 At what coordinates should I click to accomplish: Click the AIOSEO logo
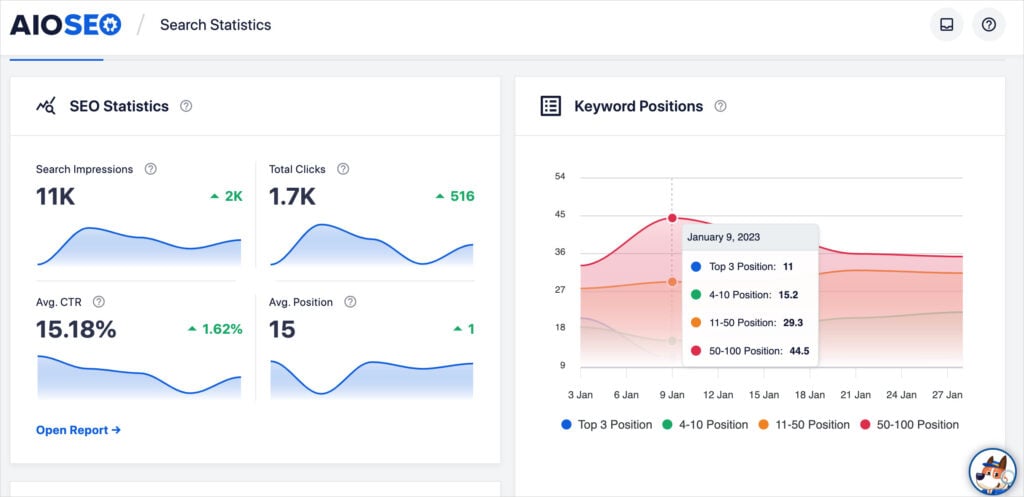(65, 25)
